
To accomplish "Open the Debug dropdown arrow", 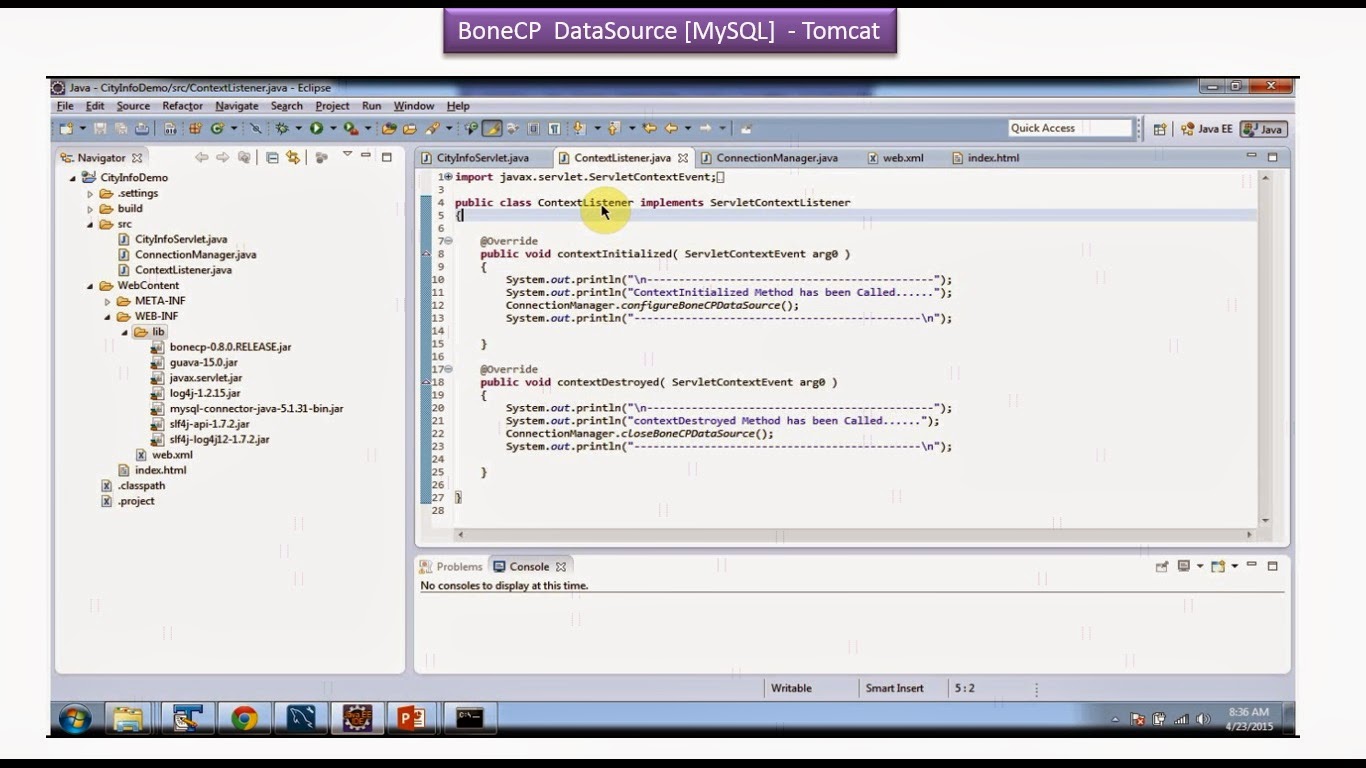I will [298, 128].
